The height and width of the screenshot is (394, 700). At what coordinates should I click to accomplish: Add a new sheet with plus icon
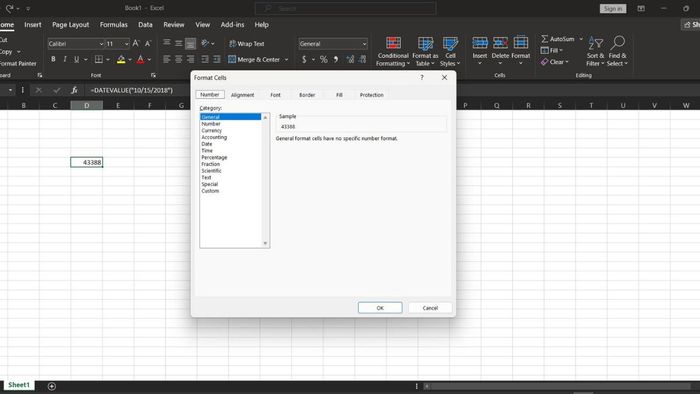point(52,386)
